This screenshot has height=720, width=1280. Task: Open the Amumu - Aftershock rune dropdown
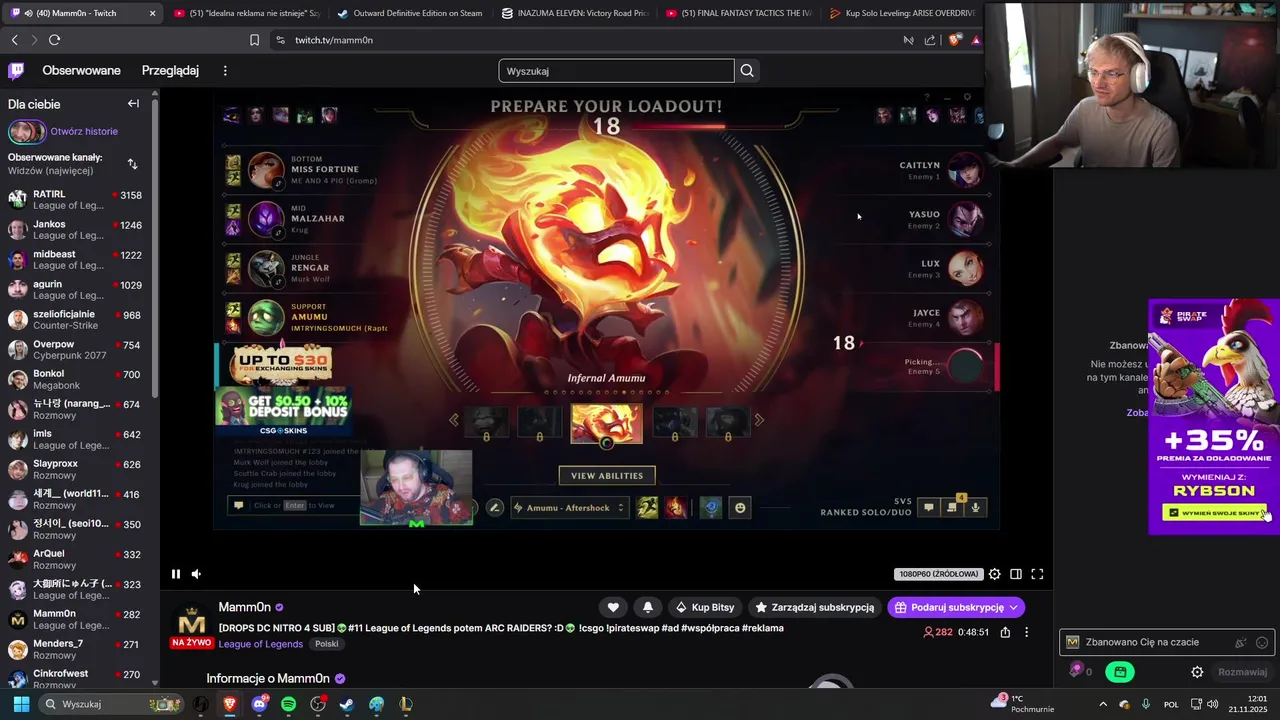(568, 508)
